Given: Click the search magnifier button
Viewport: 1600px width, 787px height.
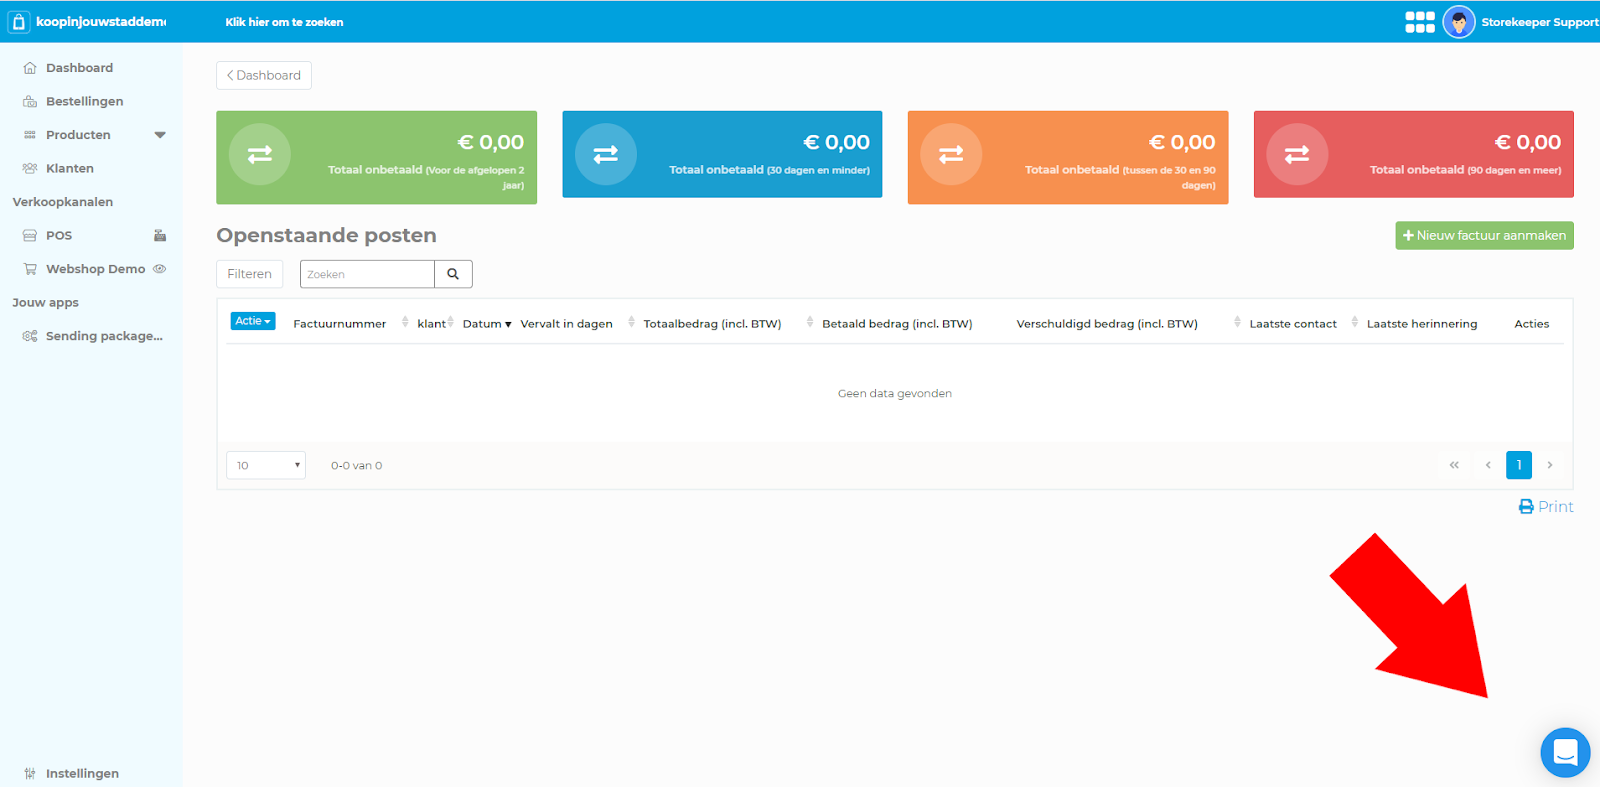Looking at the screenshot, I should click(453, 274).
